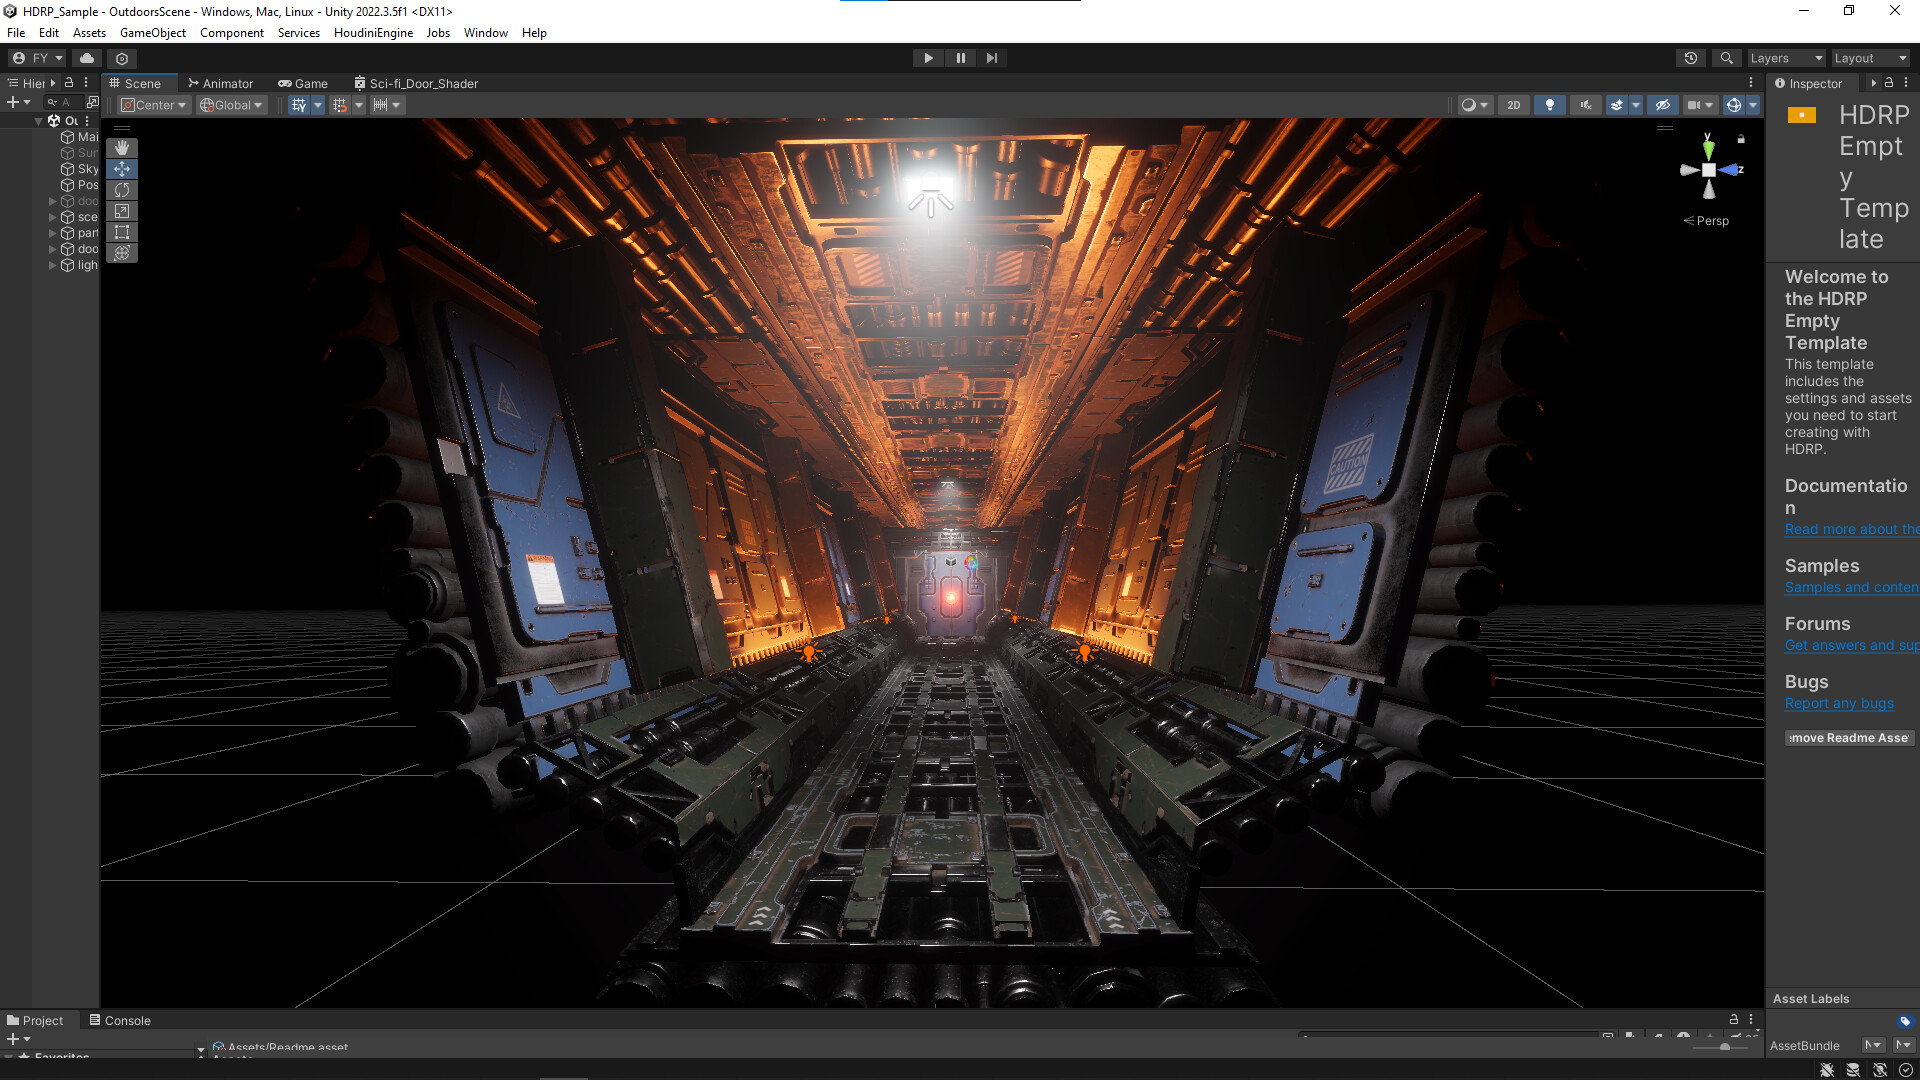Open the search window with the magnifier icon
1920x1080 pixels.
click(1726, 58)
